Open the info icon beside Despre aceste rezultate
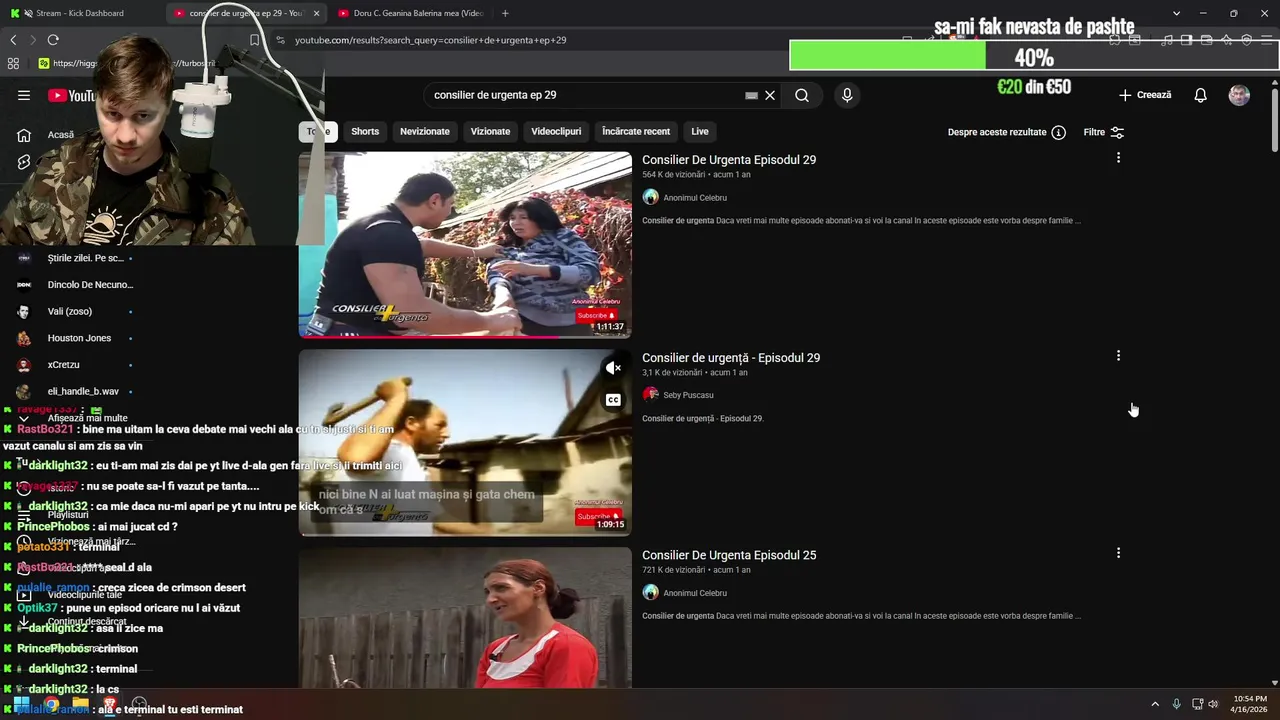The width and height of the screenshot is (1280, 720). [1058, 132]
